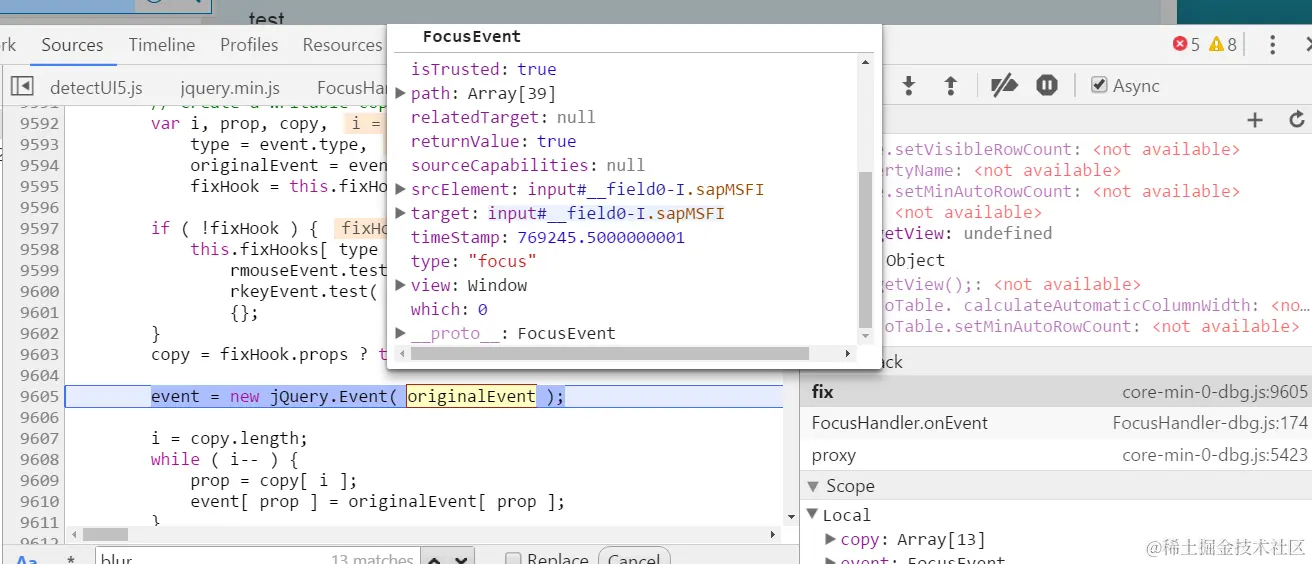Click the tooltip horizontal scrollbar thumb
This screenshot has height=564, width=1312.
tap(609, 353)
